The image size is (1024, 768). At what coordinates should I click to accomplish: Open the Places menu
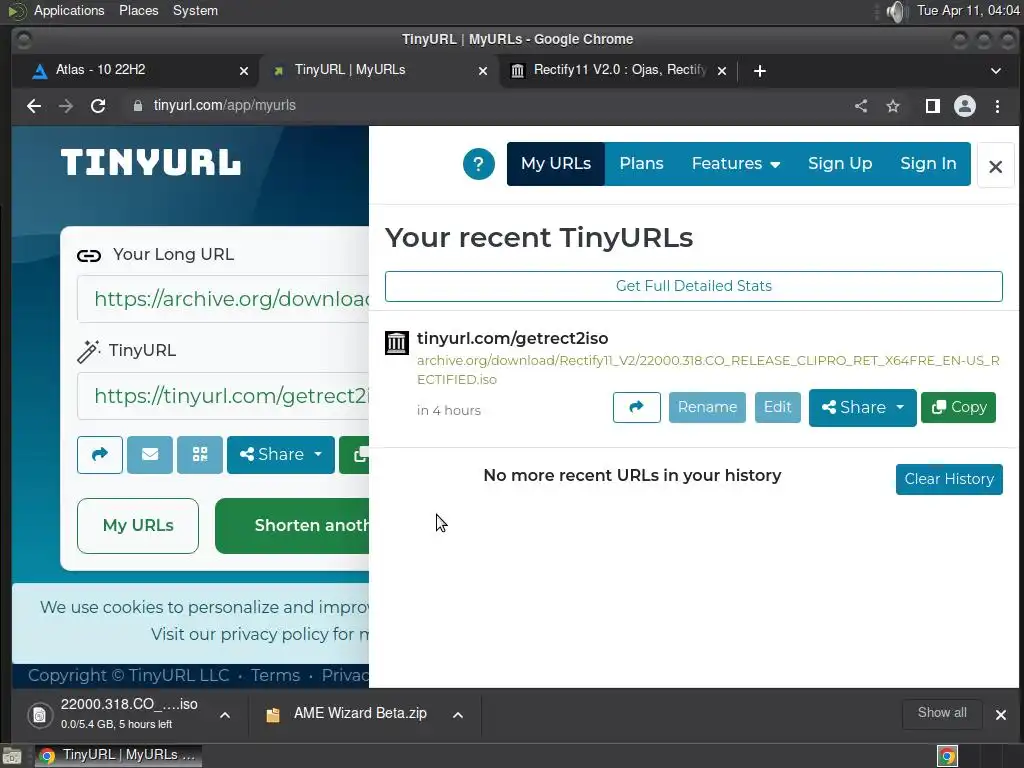coord(138,11)
